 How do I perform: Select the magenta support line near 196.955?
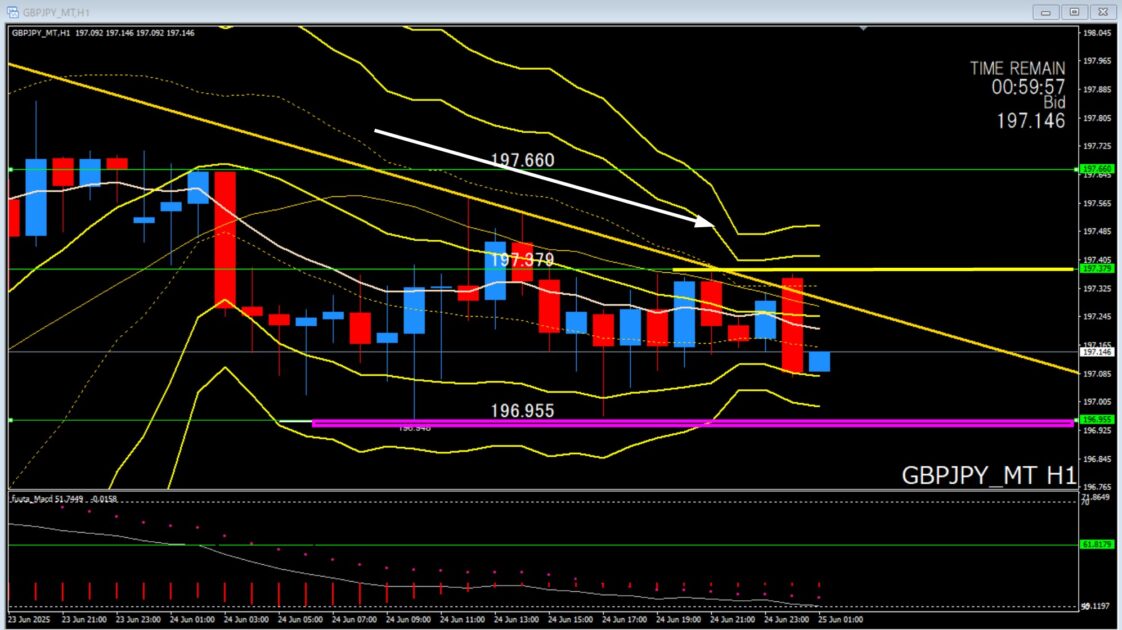600,423
